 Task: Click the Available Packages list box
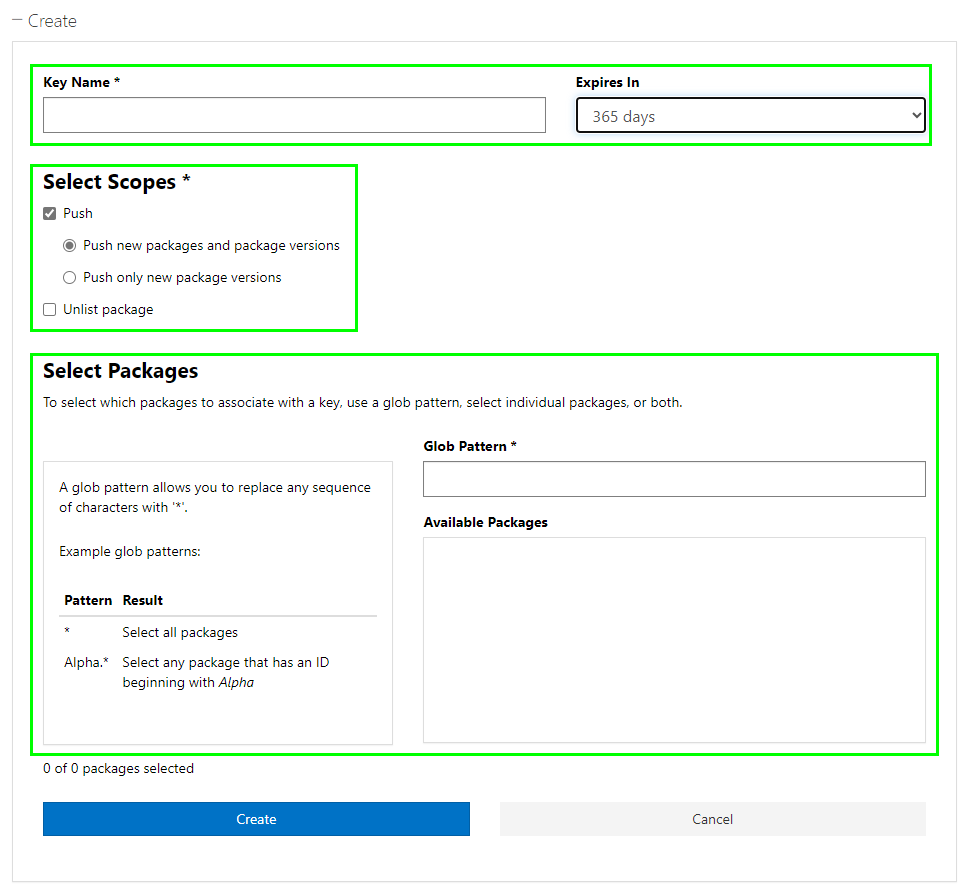674,640
